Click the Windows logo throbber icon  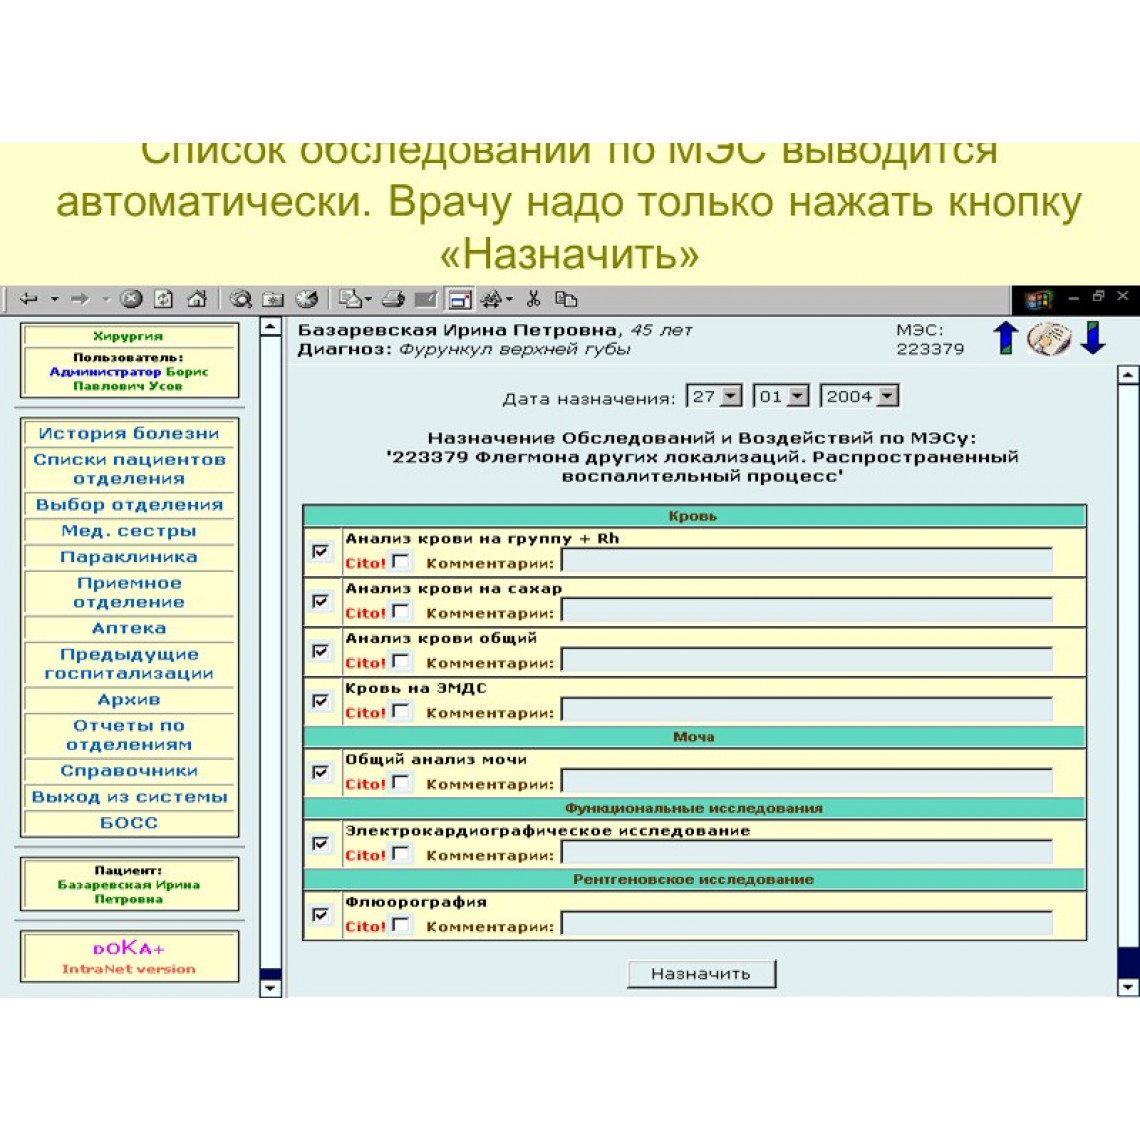(1039, 300)
